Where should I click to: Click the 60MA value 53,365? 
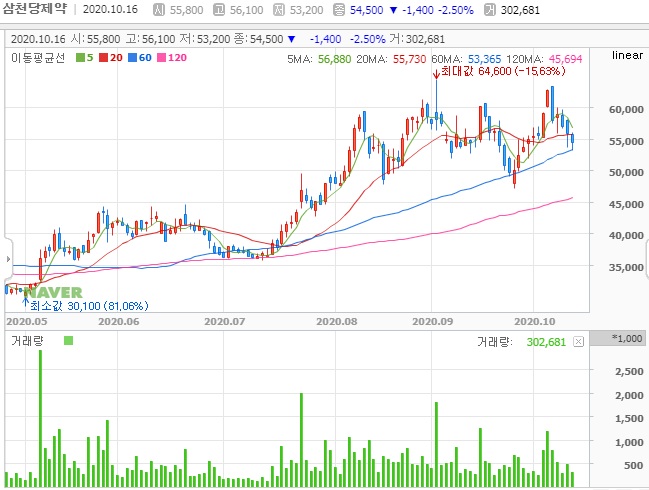(x=484, y=59)
